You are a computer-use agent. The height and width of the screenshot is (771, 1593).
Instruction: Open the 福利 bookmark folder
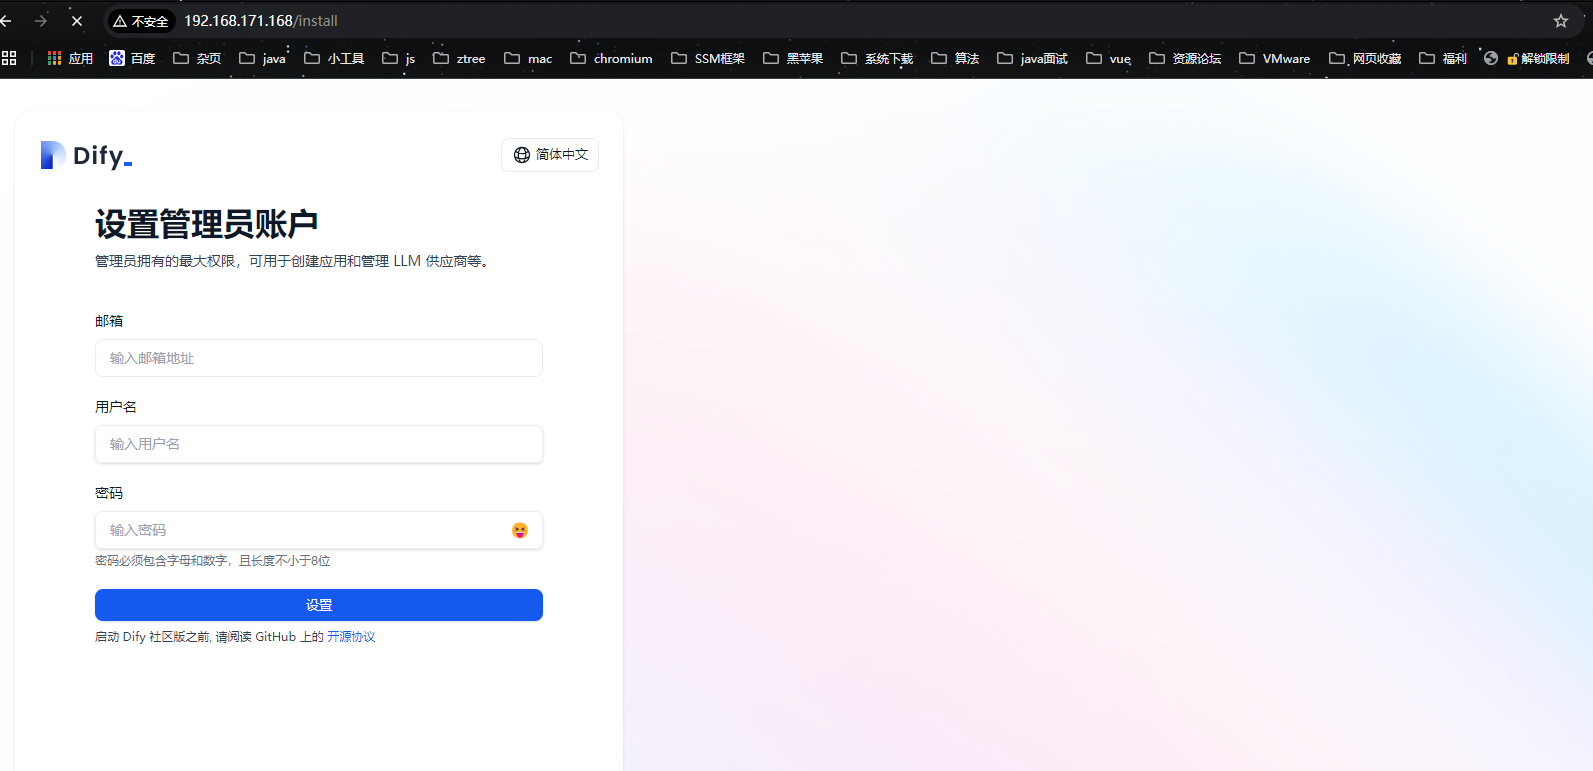pyautogui.click(x=1443, y=58)
